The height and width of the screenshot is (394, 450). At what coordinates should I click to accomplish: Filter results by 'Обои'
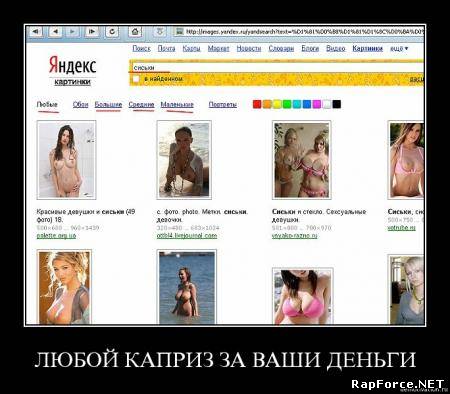point(80,105)
